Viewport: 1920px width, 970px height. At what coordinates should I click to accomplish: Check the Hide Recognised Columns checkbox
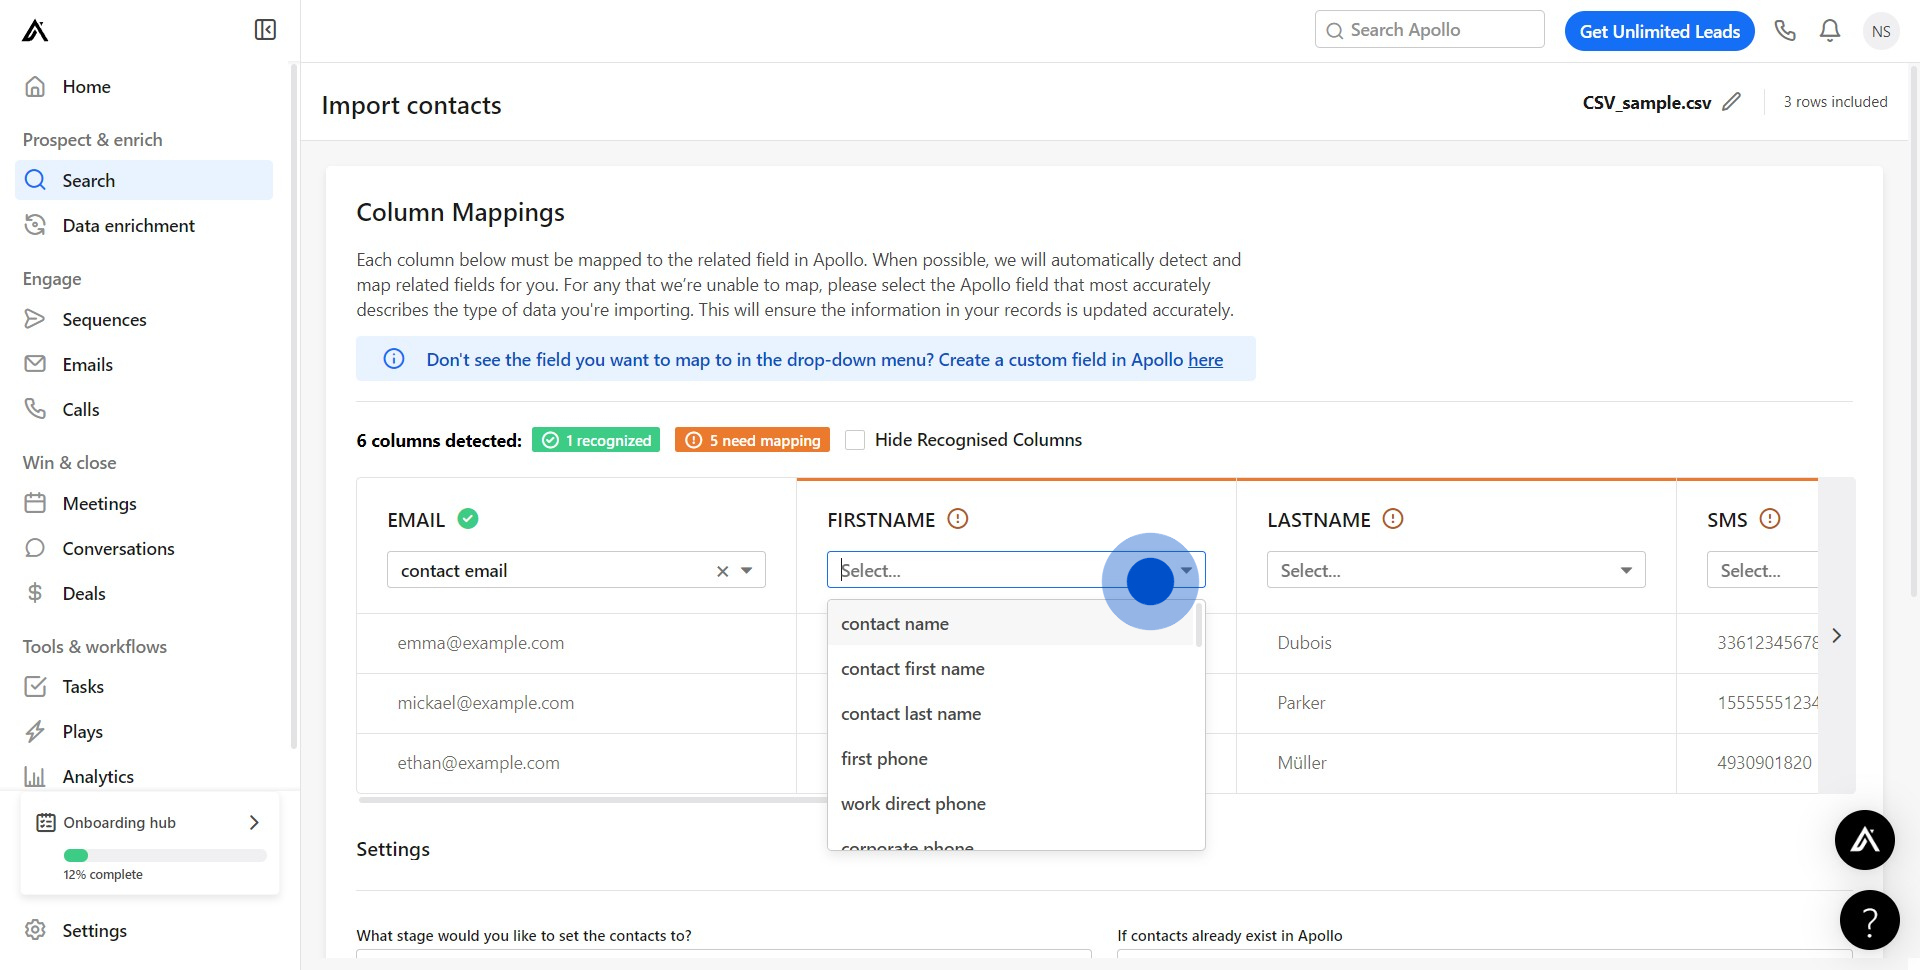point(855,440)
